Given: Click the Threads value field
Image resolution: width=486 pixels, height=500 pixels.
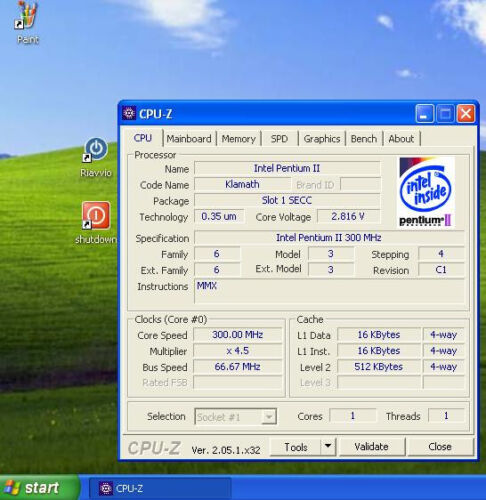Looking at the screenshot, I should (446, 416).
